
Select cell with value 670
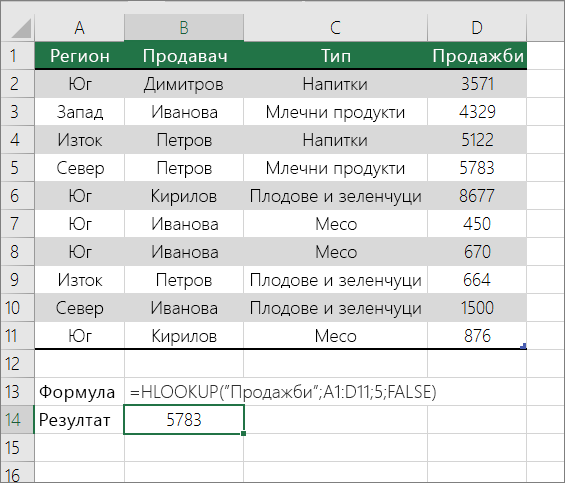point(477,252)
